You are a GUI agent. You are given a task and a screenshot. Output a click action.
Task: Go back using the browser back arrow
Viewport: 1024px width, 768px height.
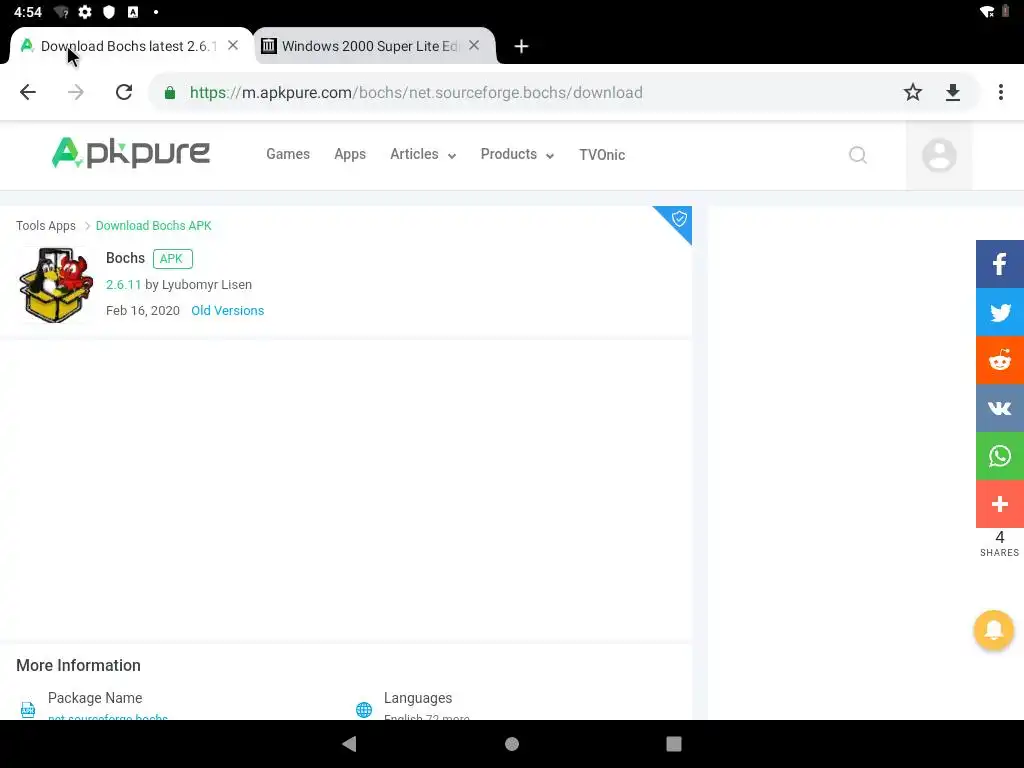pos(27,92)
